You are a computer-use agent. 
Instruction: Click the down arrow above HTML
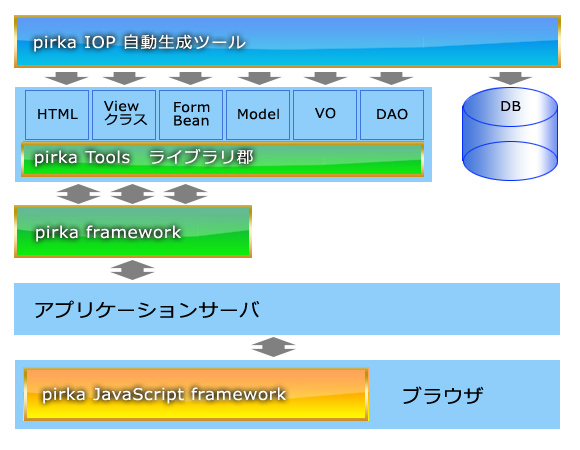pos(66,78)
